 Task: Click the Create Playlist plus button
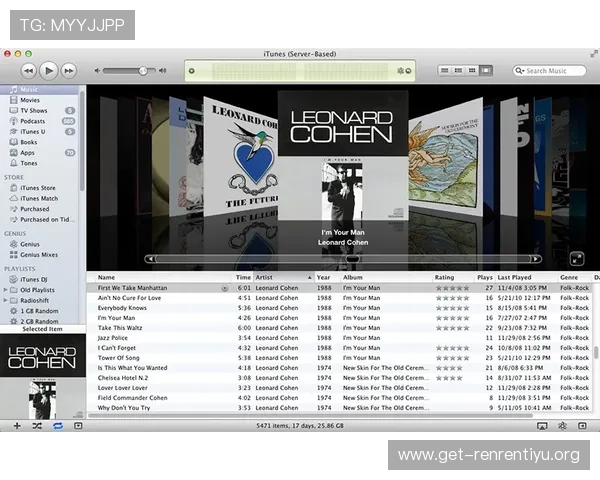tap(17, 426)
